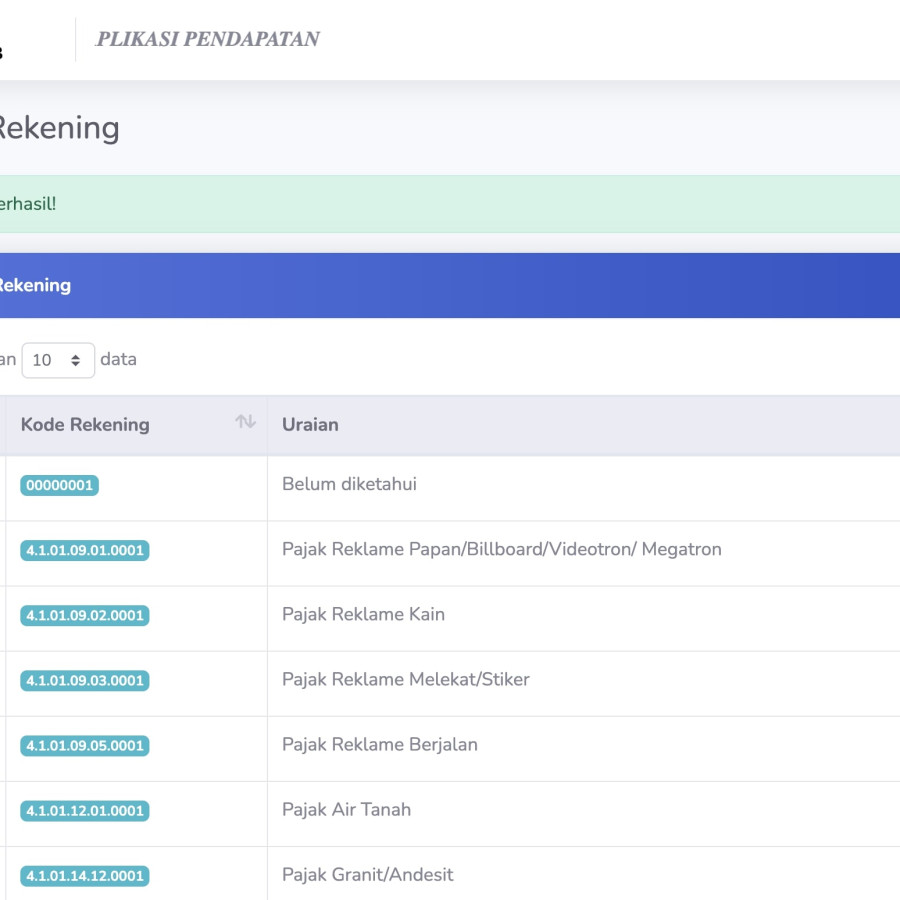Select badge 4.1.01.09.03.0001 beside Pajak Reklame Melekat/Stiker
Viewport: 900px width, 900px height.
click(85, 681)
